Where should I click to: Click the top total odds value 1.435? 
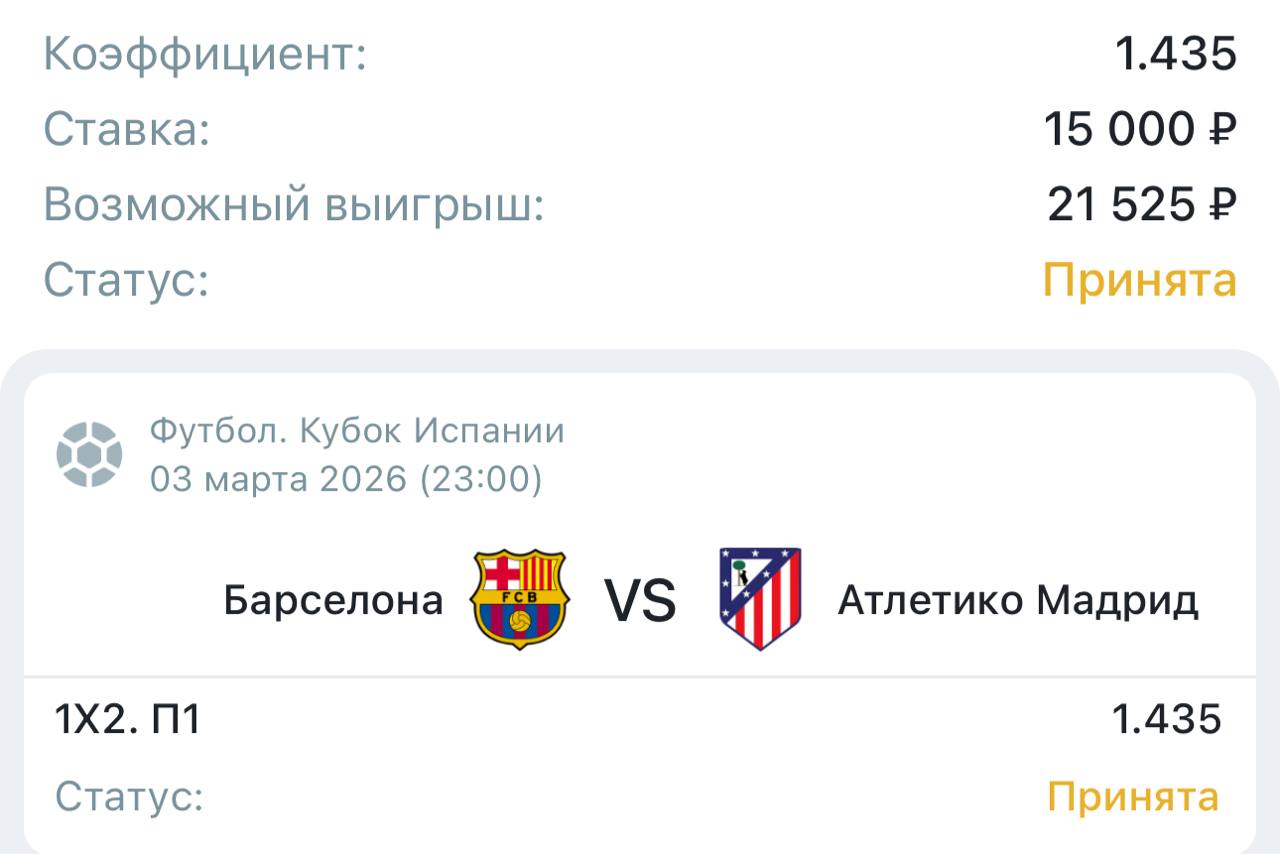tap(1176, 54)
